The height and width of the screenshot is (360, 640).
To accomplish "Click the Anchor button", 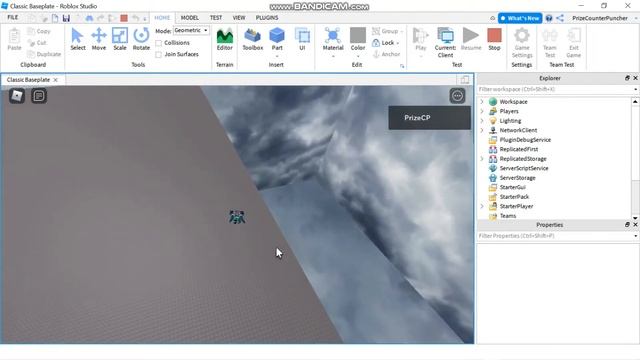I will point(386,54).
